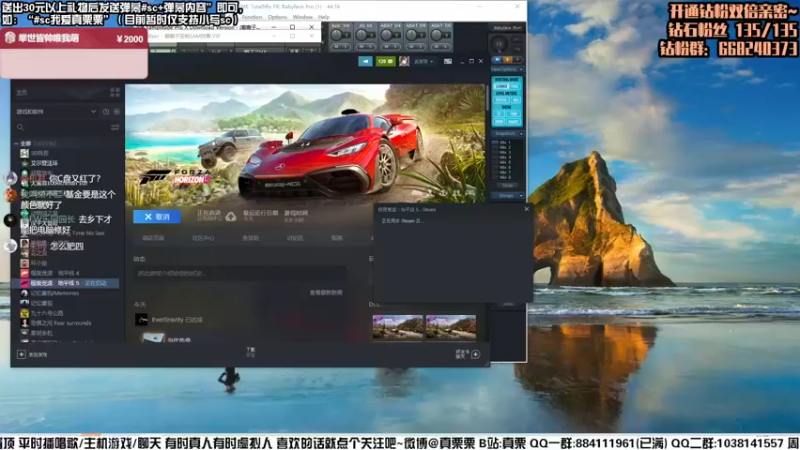Expand the Steam account name dropdown
The width and height of the screenshot is (800, 450).
click(423, 61)
